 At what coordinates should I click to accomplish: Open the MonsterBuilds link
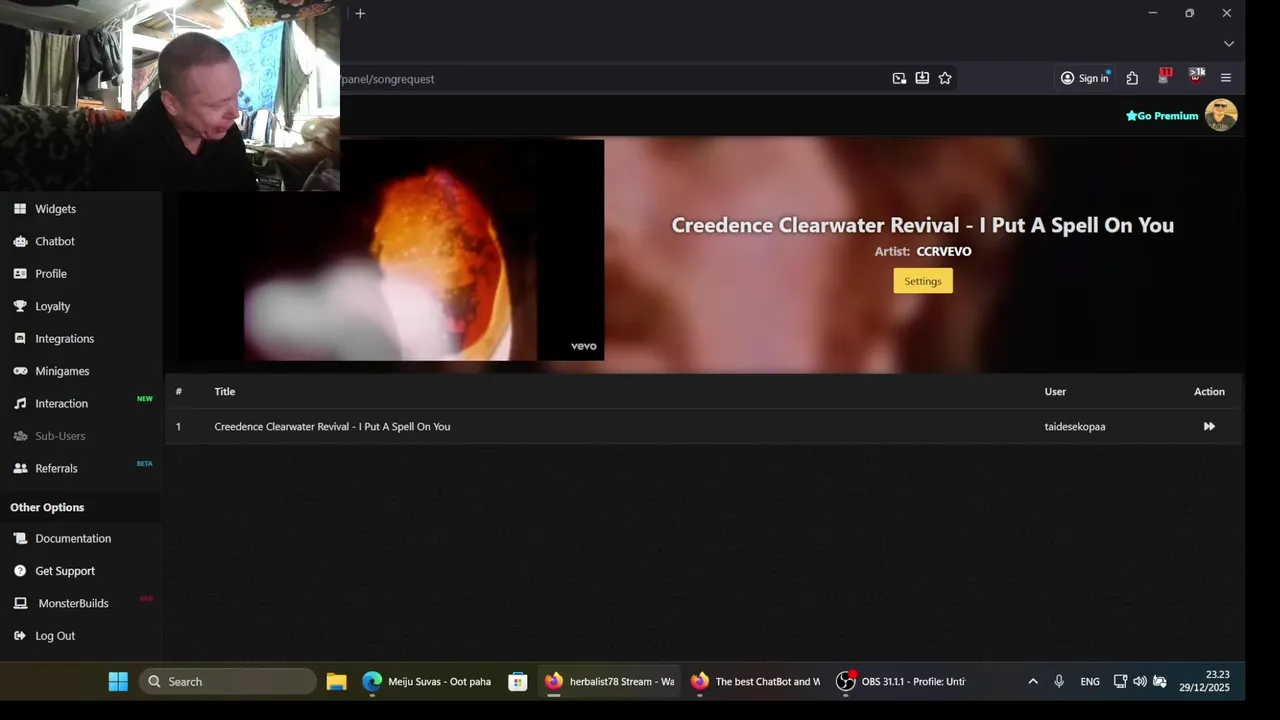(73, 603)
